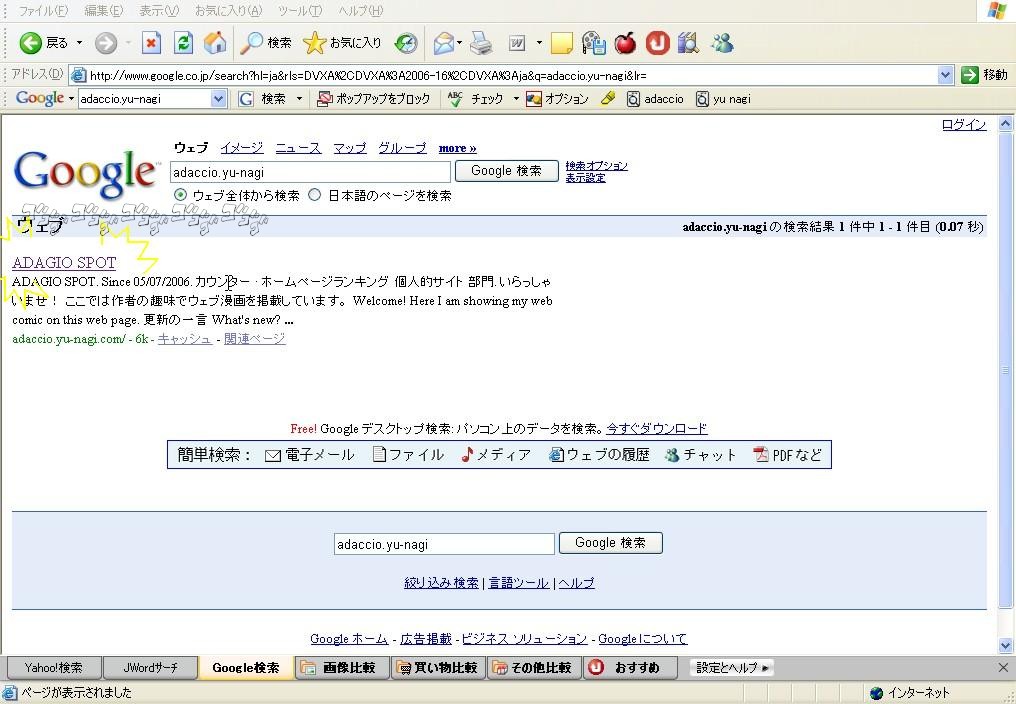Click the Google toolbar G search icon
This screenshot has height=704, width=1016.
click(246, 99)
